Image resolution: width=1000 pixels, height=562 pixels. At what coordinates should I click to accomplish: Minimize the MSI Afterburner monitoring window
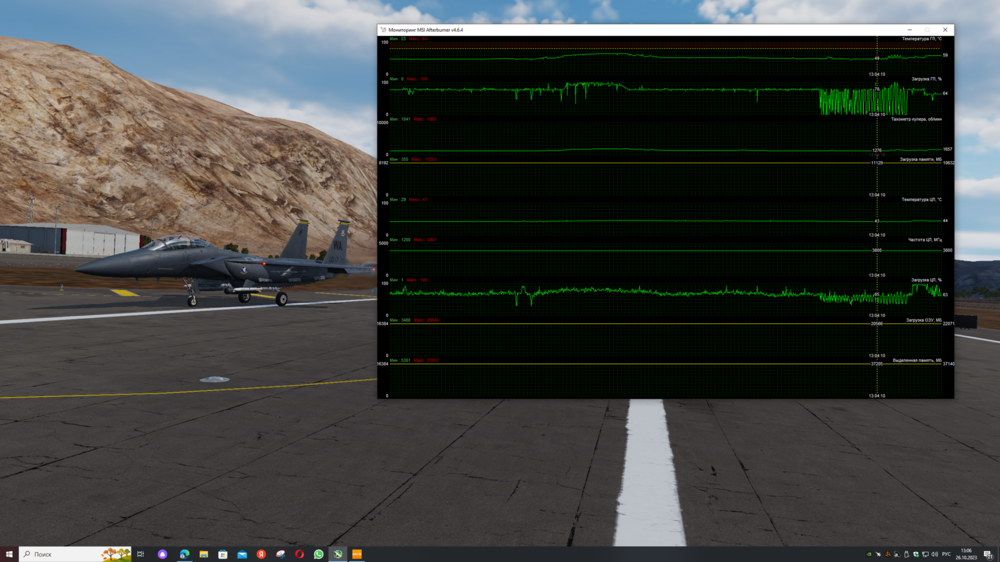[x=909, y=30]
